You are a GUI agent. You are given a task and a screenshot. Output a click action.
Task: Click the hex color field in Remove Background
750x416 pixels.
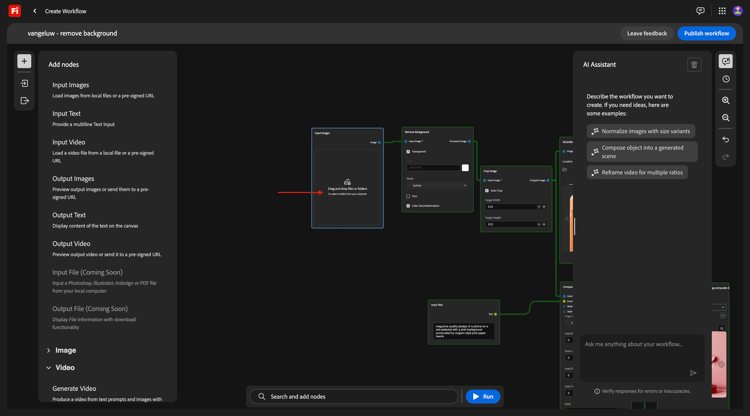pyautogui.click(x=433, y=168)
